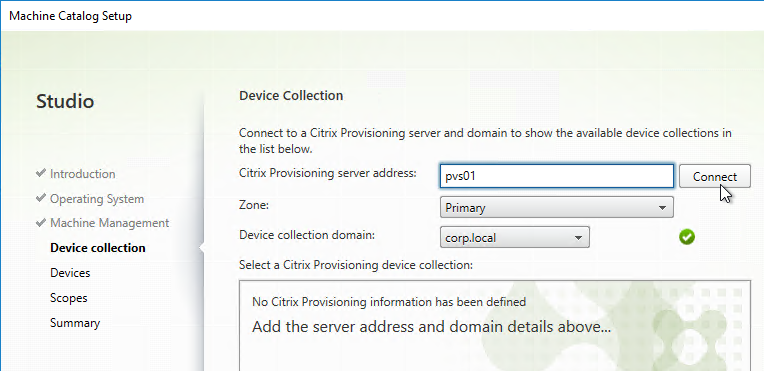
Task: Open the Zone dropdown showing Primary
Action: pyautogui.click(x=556, y=208)
